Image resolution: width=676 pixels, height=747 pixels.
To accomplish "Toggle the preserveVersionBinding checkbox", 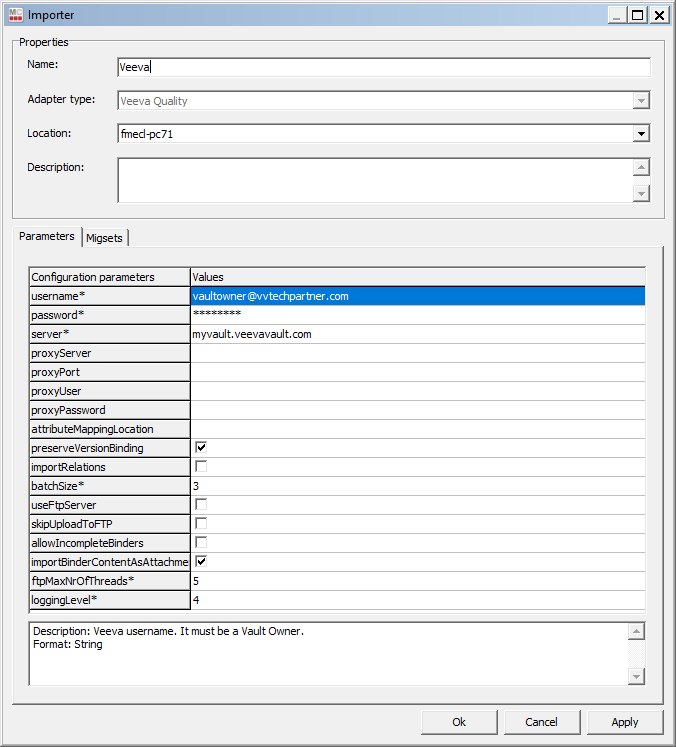I will point(201,448).
